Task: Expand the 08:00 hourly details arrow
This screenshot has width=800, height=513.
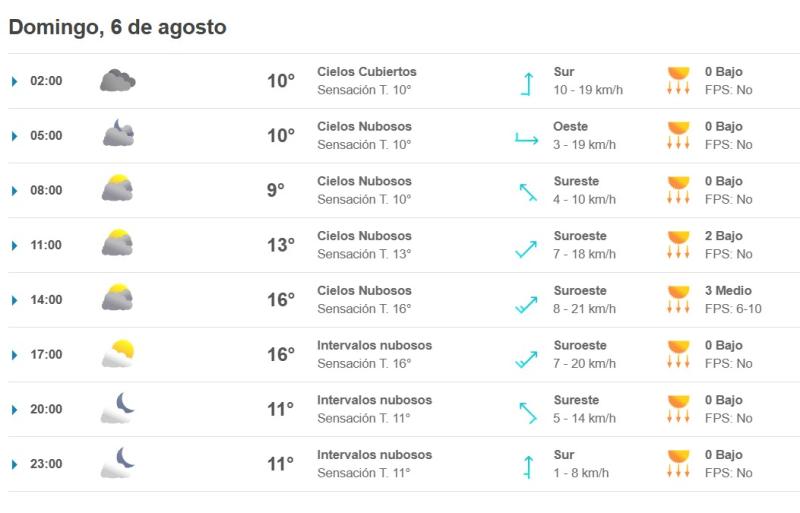Action: (x=14, y=190)
